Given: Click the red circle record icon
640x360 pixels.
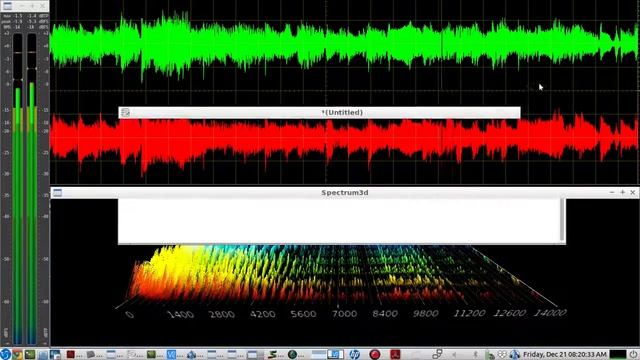Looking at the screenshot, I should point(375,354).
